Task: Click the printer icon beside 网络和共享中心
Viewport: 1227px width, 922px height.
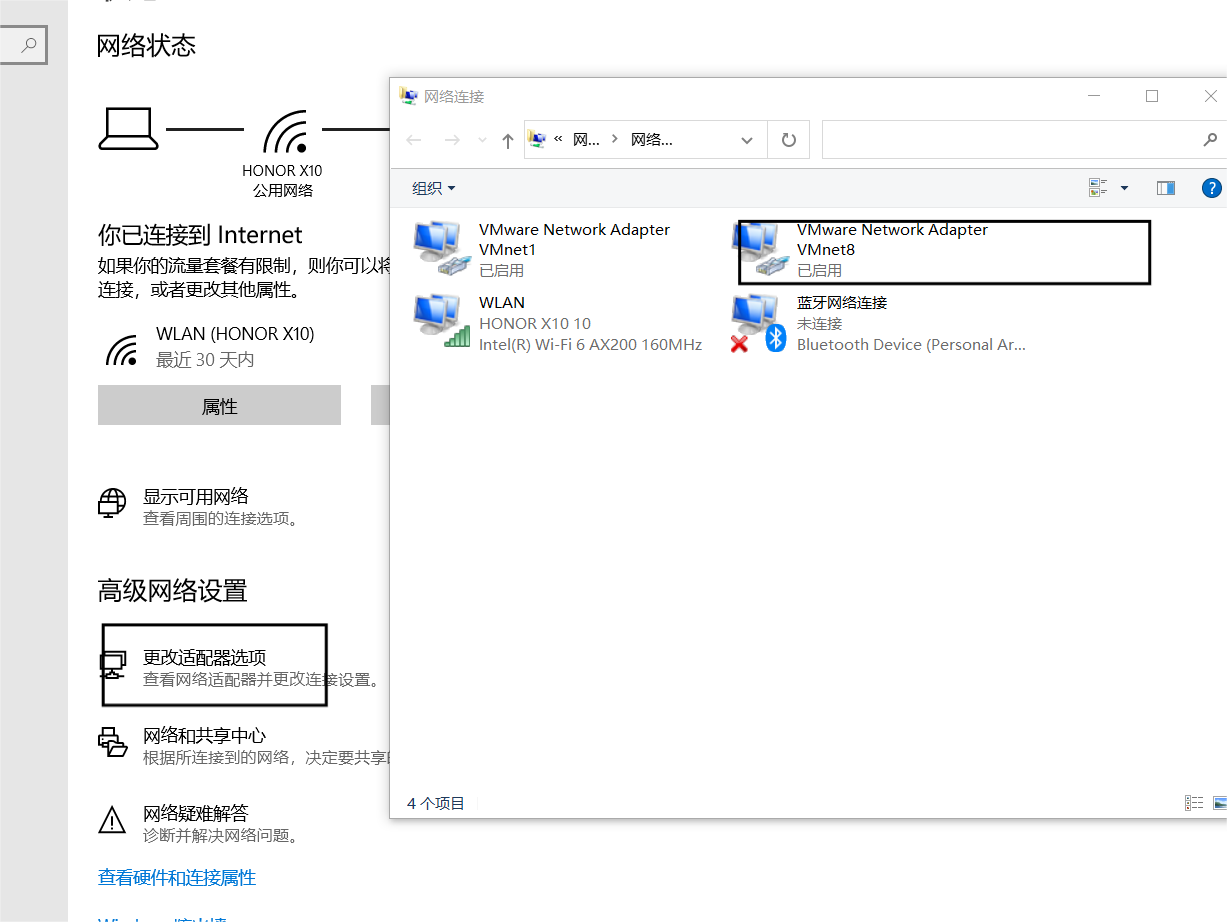Action: coord(113,743)
